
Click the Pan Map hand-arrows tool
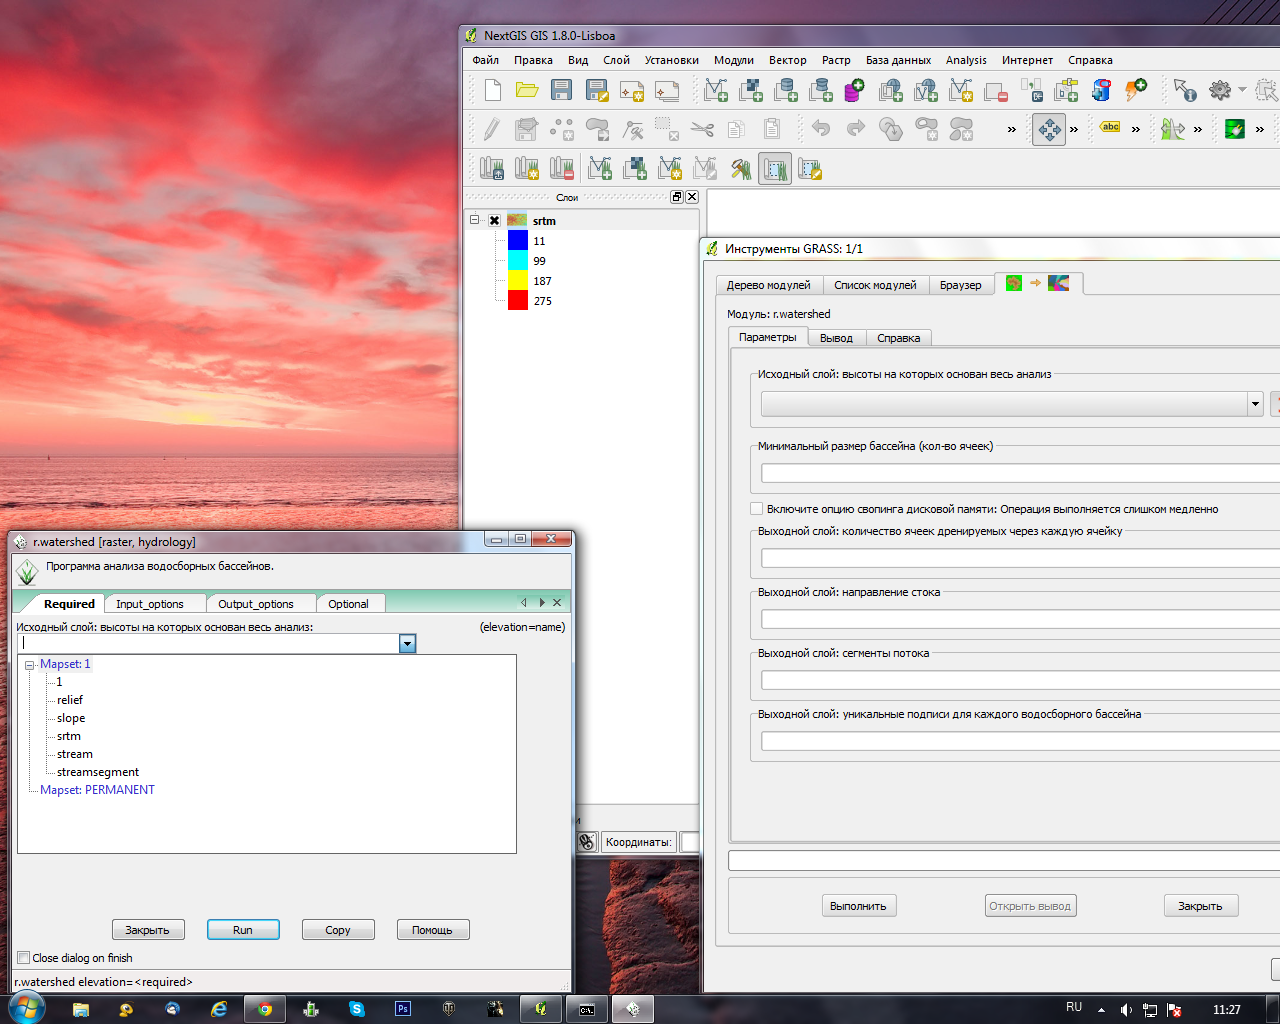click(1049, 129)
